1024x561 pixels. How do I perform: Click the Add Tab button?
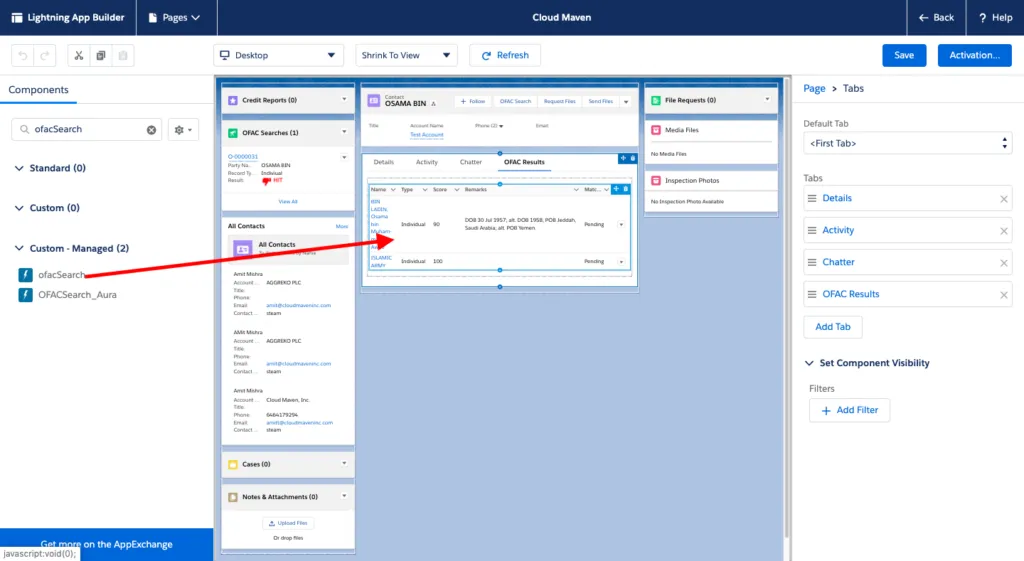click(x=833, y=327)
